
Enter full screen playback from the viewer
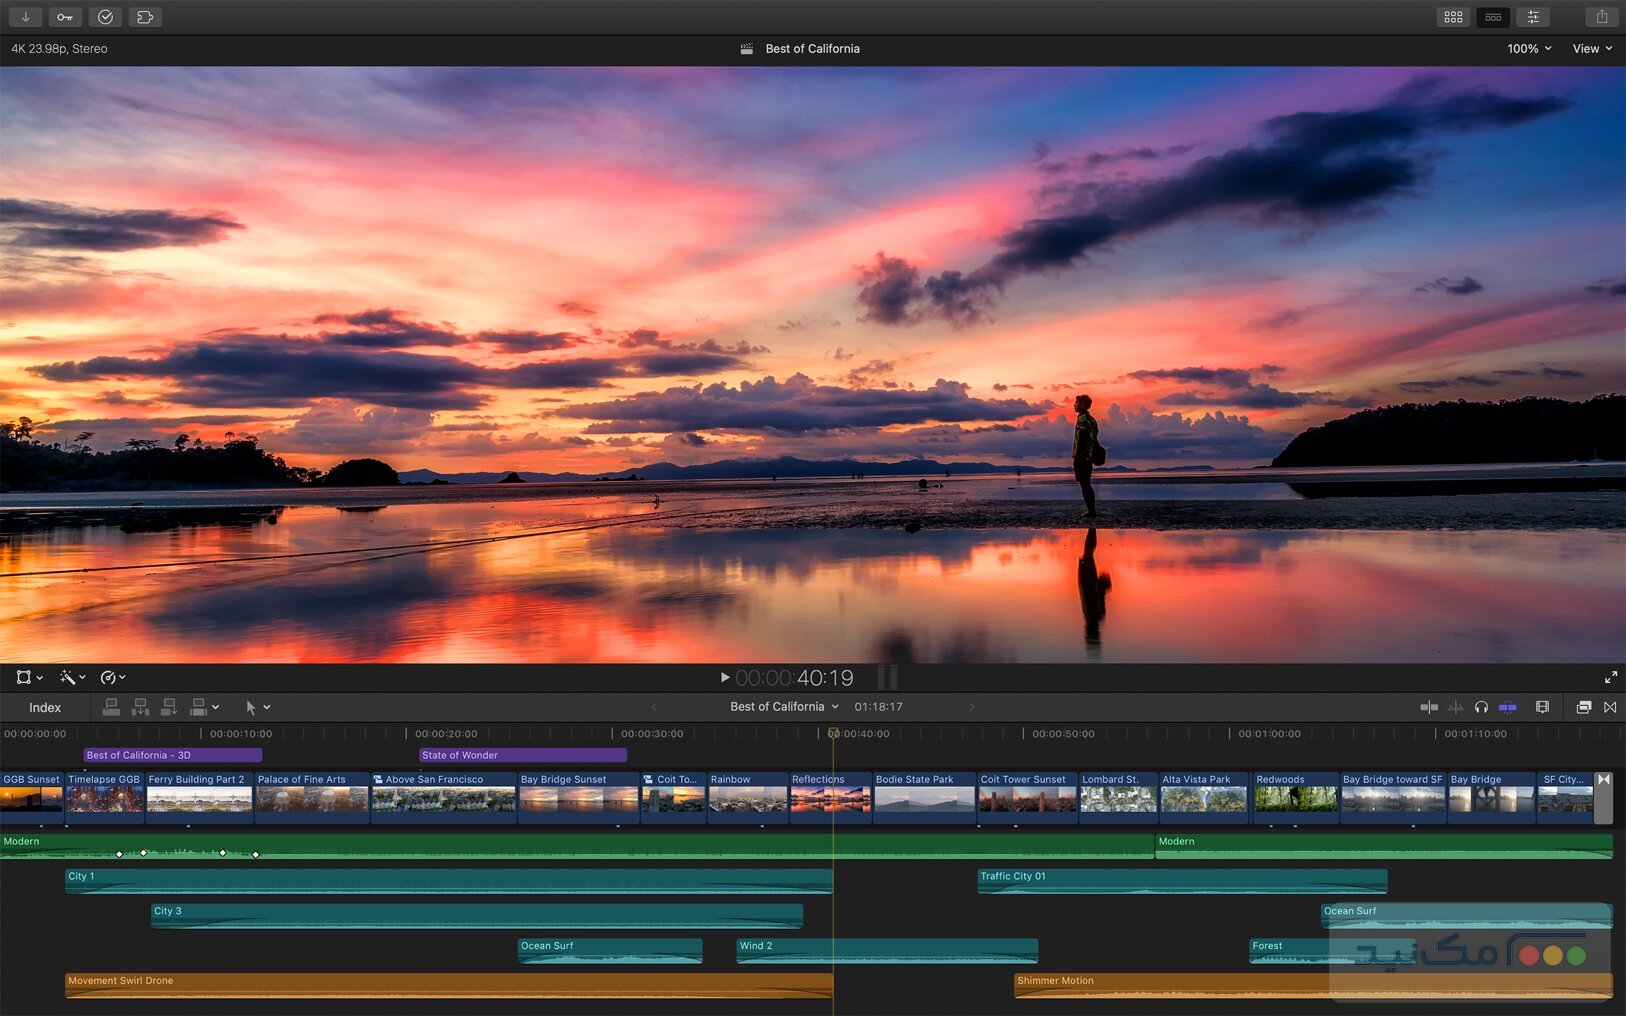tap(1612, 677)
